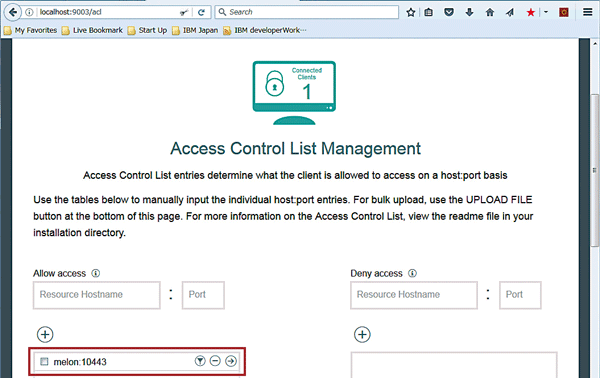
Task: Move melon:10443 with the arrow icon
Action: [x=231, y=361]
